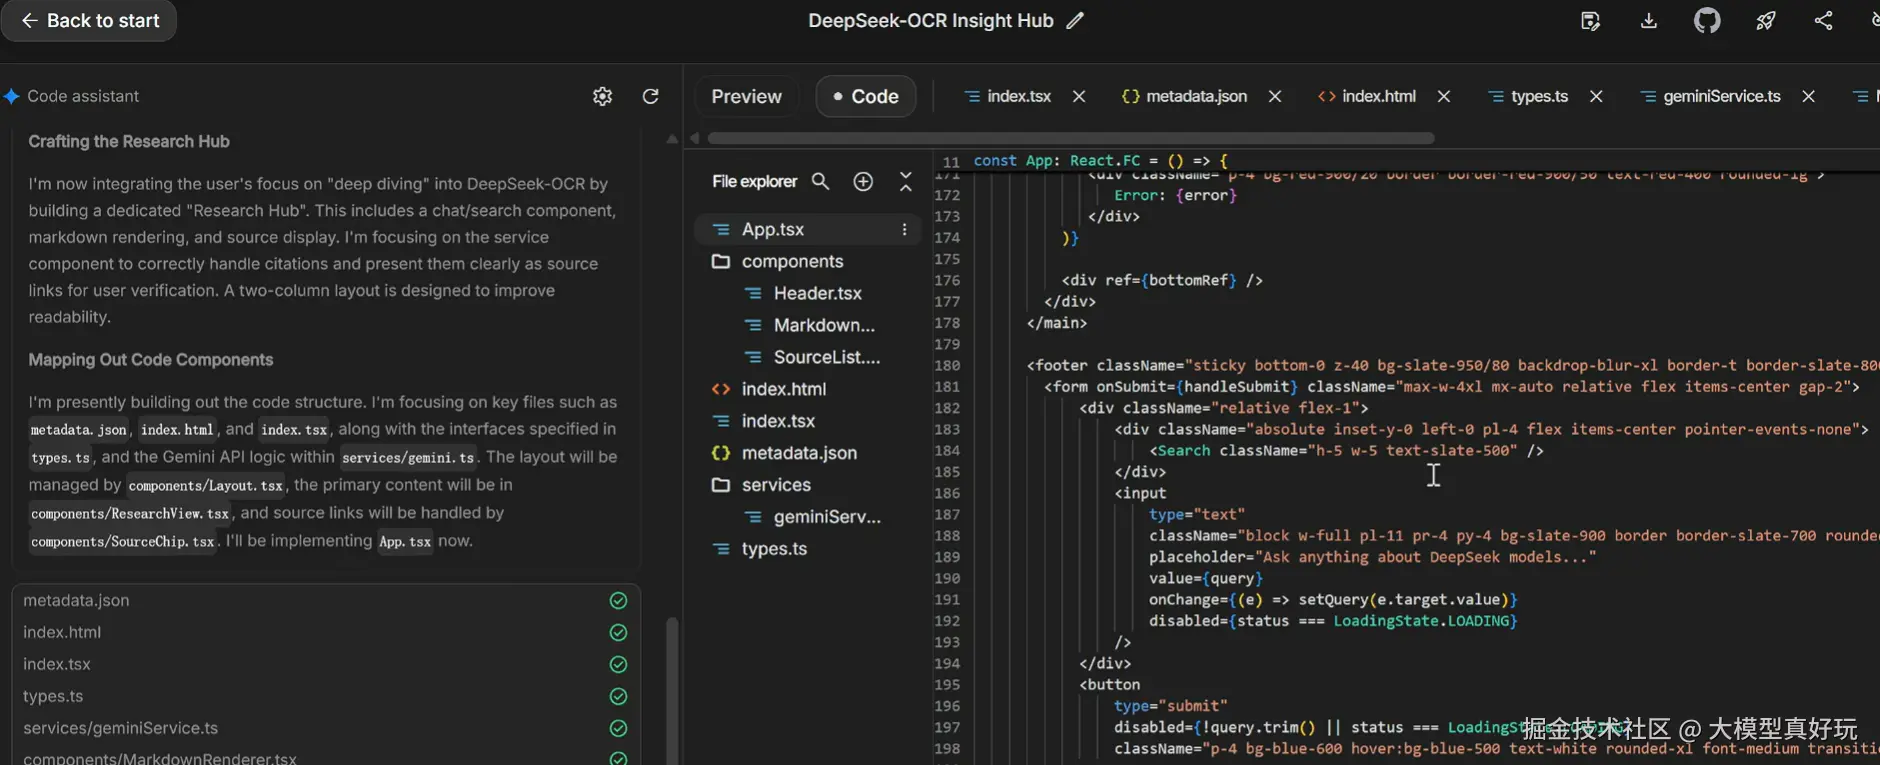Click the reset conversation refresh icon
Image resolution: width=1880 pixels, height=765 pixels.
coord(650,96)
